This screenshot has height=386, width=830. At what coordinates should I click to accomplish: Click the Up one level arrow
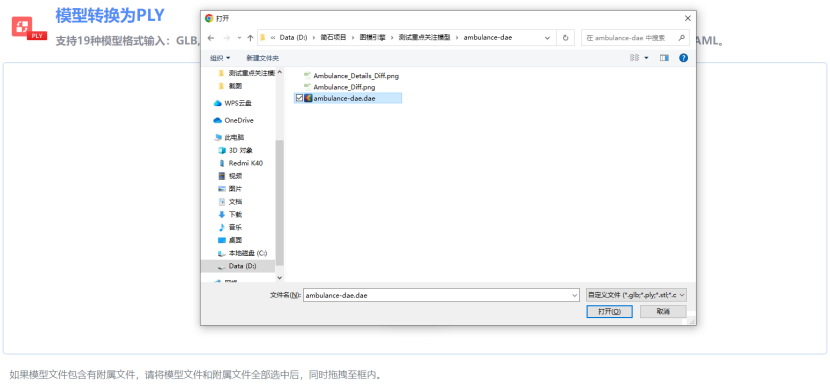click(250, 38)
